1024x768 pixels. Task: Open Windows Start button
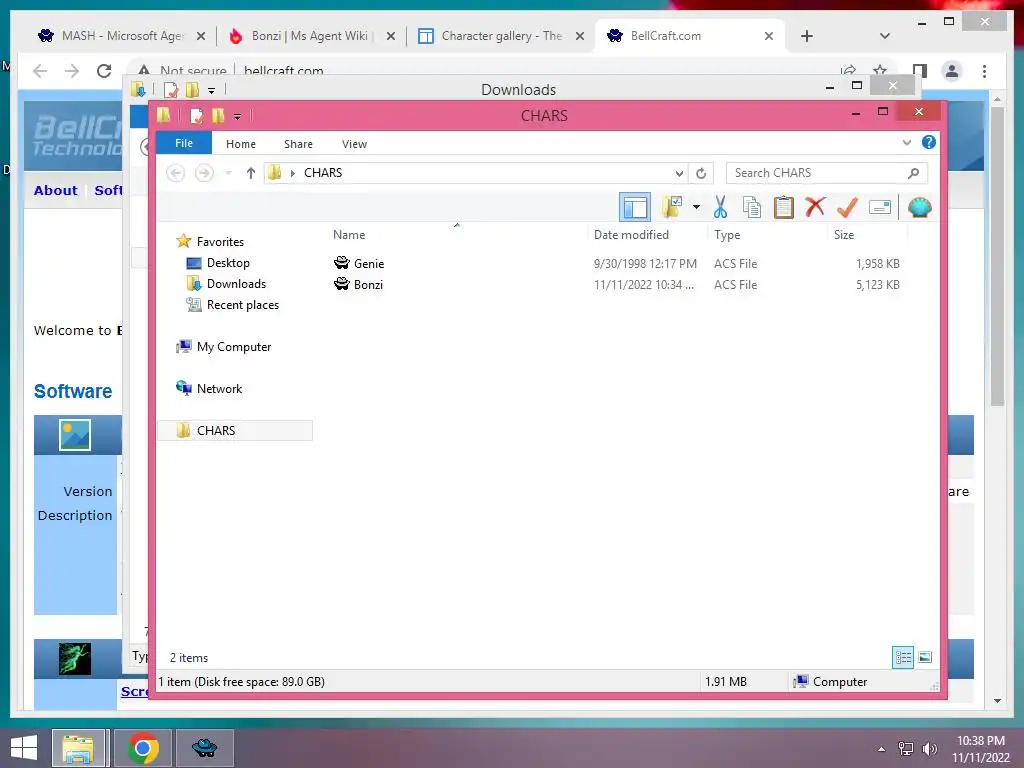(x=24, y=748)
